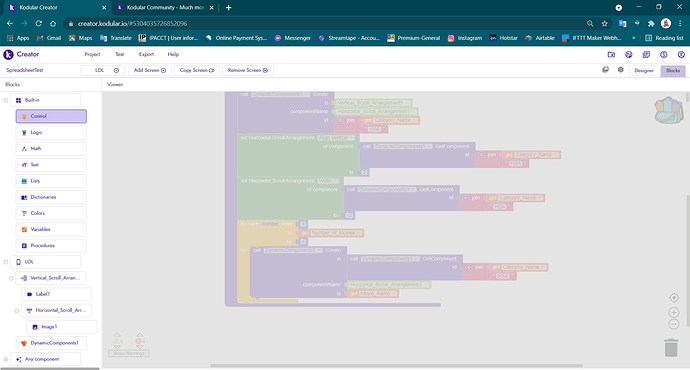Open the Variables blocks drawer
The width and height of the screenshot is (690, 370).
tap(51, 229)
